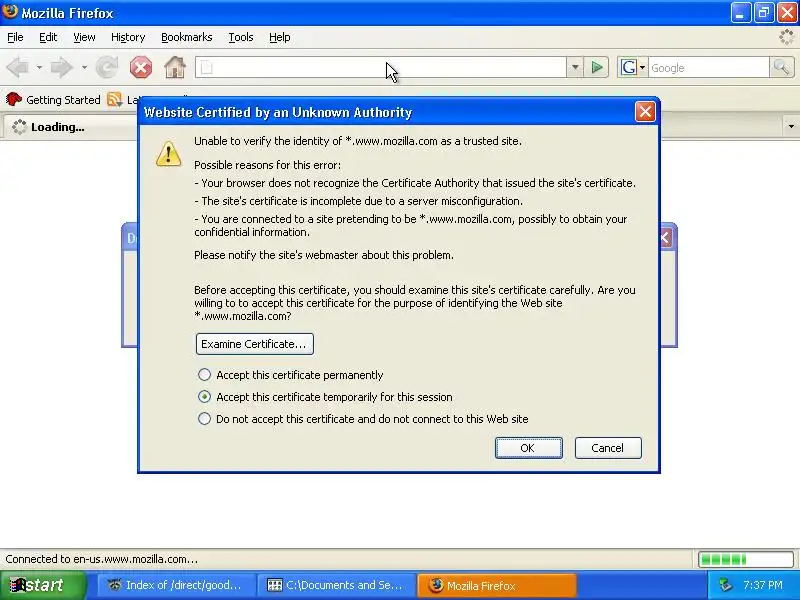
Task: Open the Back history dropdown arrow
Action: pyautogui.click(x=39, y=67)
